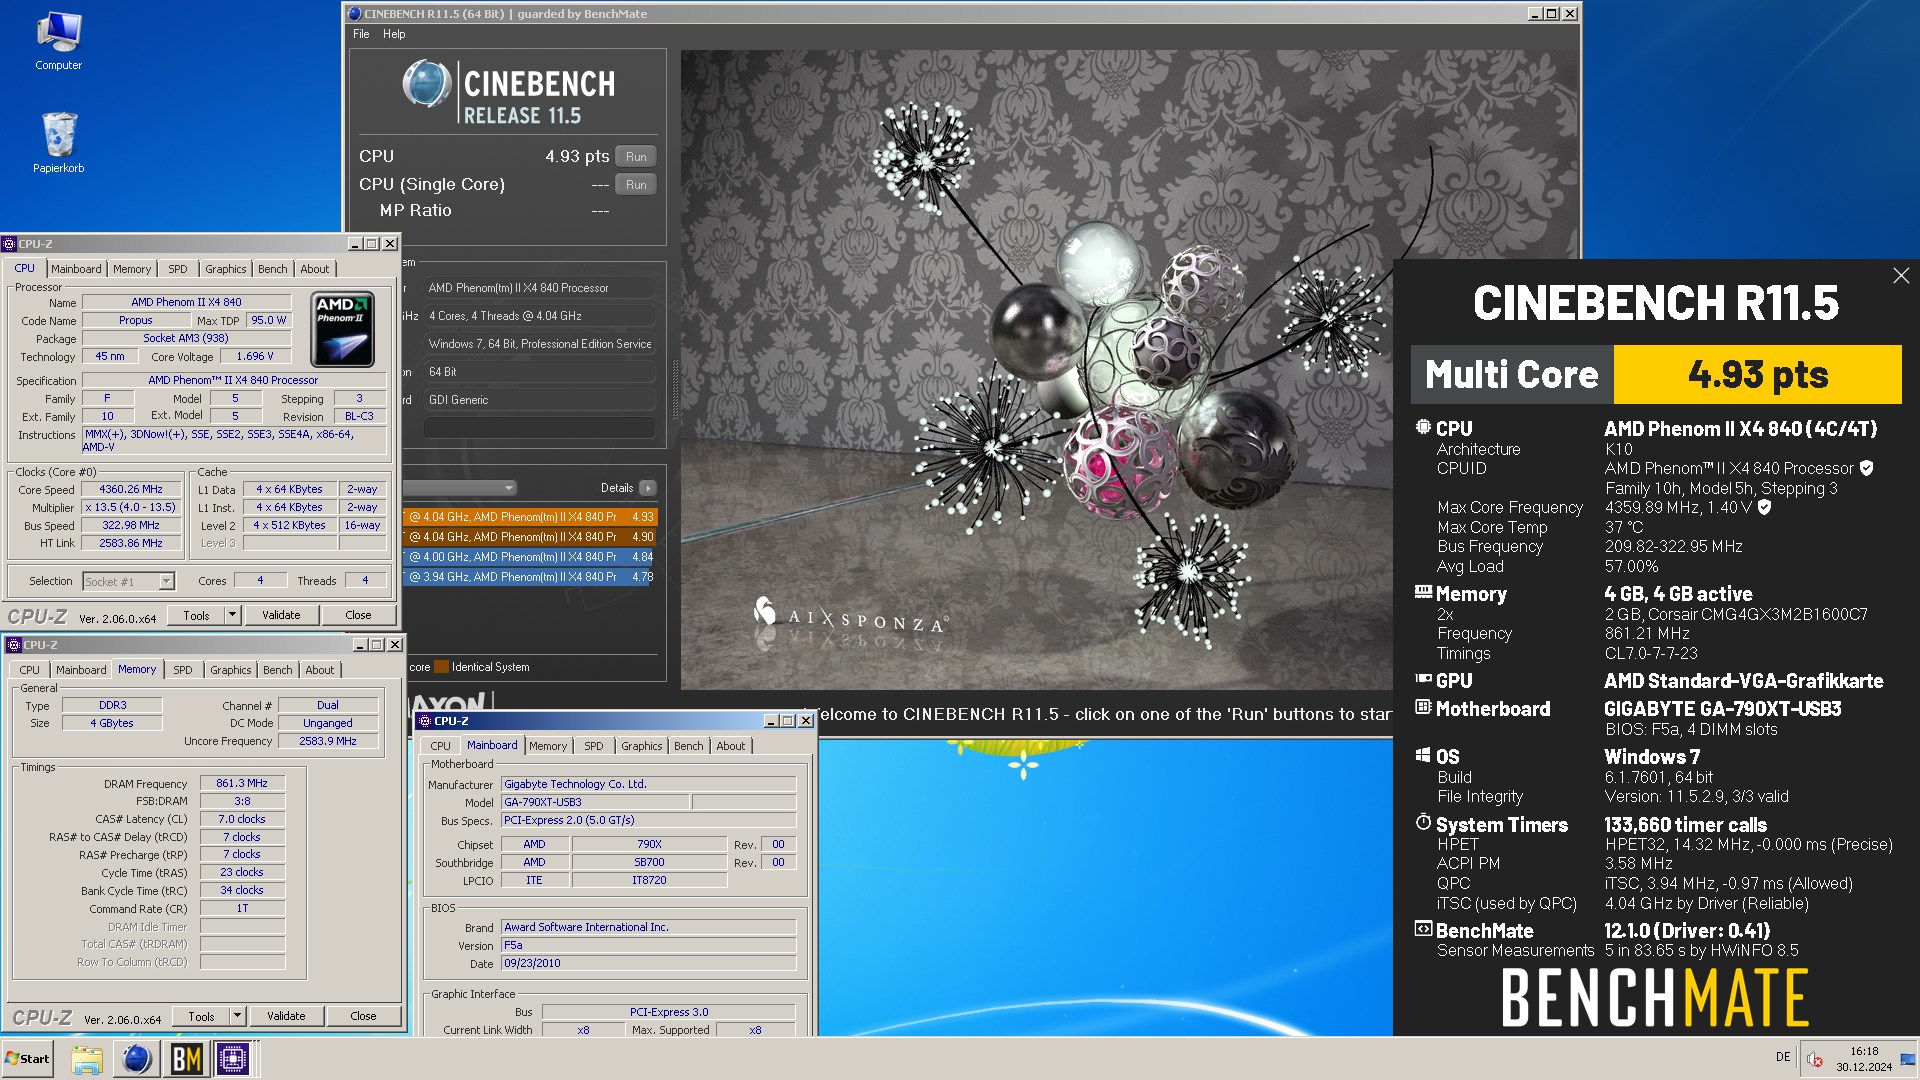Click the yellow 4.93 pts score banner
Viewport: 1920px width, 1080px height.
pos(1757,374)
